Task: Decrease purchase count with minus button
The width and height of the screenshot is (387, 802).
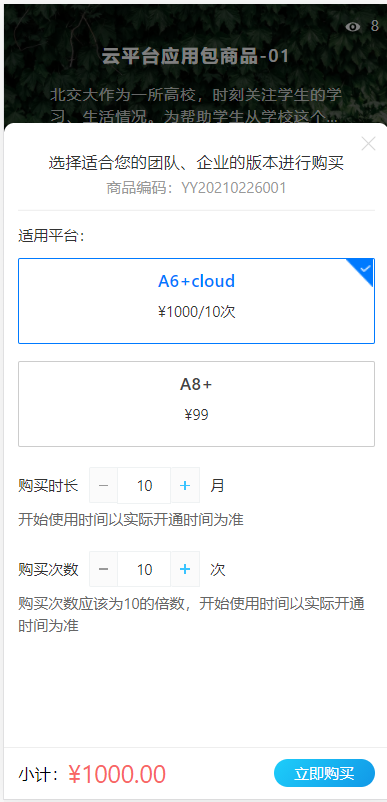Action: pos(104,569)
